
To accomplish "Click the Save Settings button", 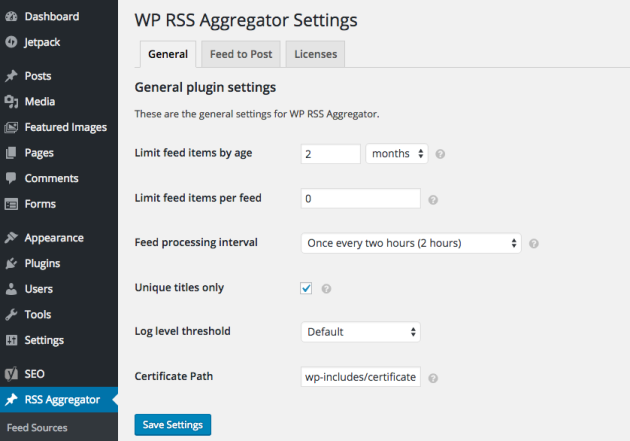I will 173,425.
